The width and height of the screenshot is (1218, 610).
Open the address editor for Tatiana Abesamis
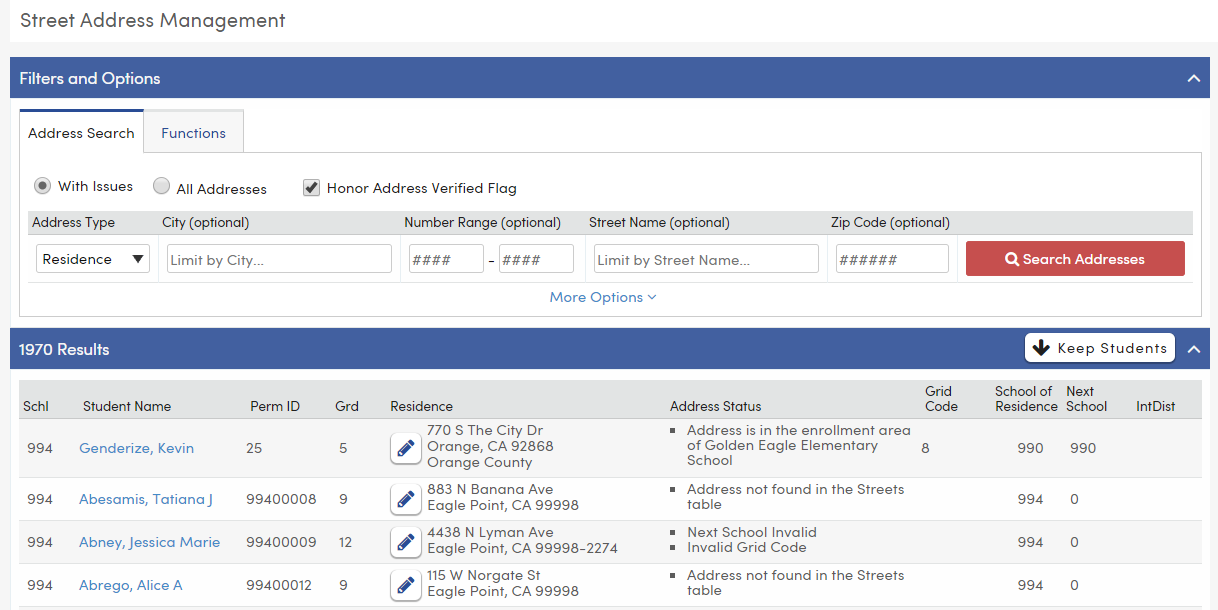tap(405, 498)
